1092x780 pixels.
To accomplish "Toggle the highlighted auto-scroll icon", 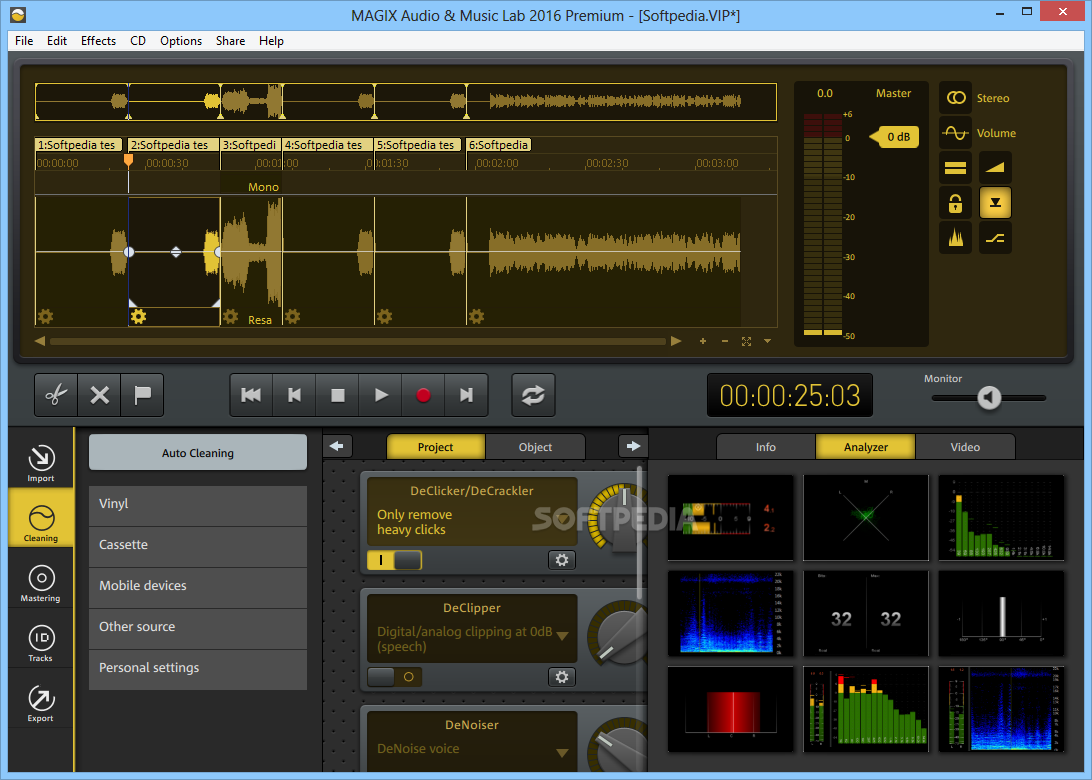I will click(x=995, y=203).
